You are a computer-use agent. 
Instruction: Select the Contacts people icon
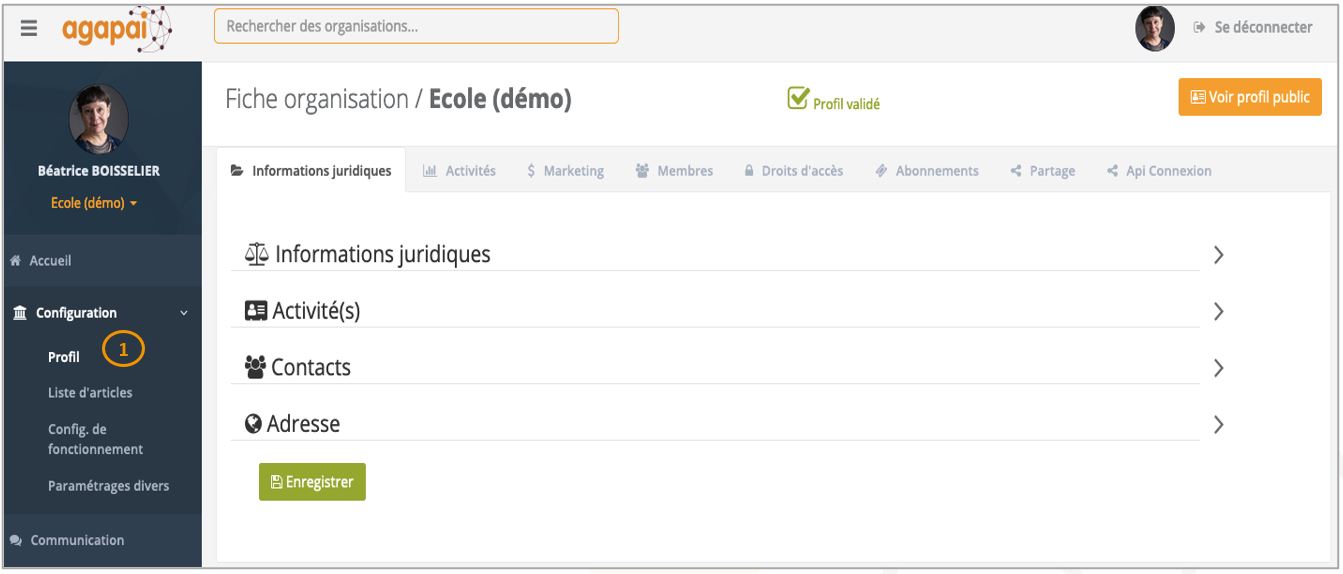[x=255, y=368]
